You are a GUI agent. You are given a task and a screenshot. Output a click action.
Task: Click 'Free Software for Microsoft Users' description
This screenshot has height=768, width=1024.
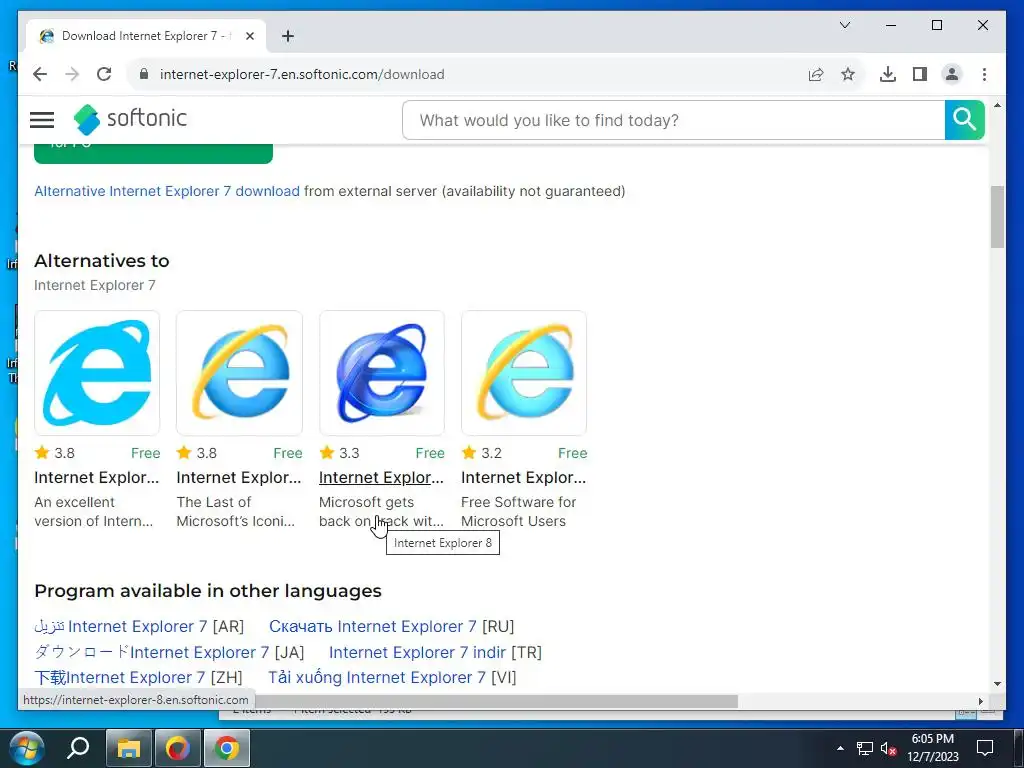coord(519,512)
